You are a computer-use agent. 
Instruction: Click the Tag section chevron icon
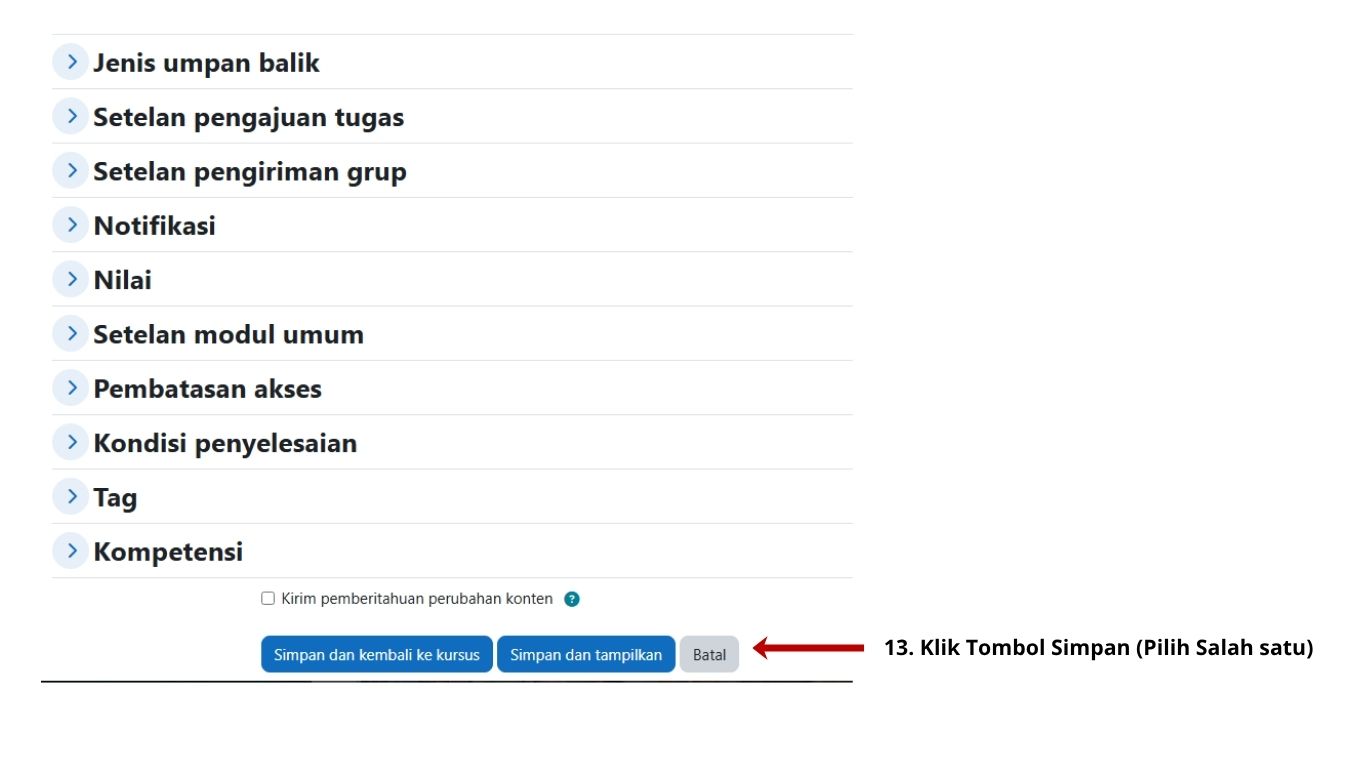click(x=70, y=496)
